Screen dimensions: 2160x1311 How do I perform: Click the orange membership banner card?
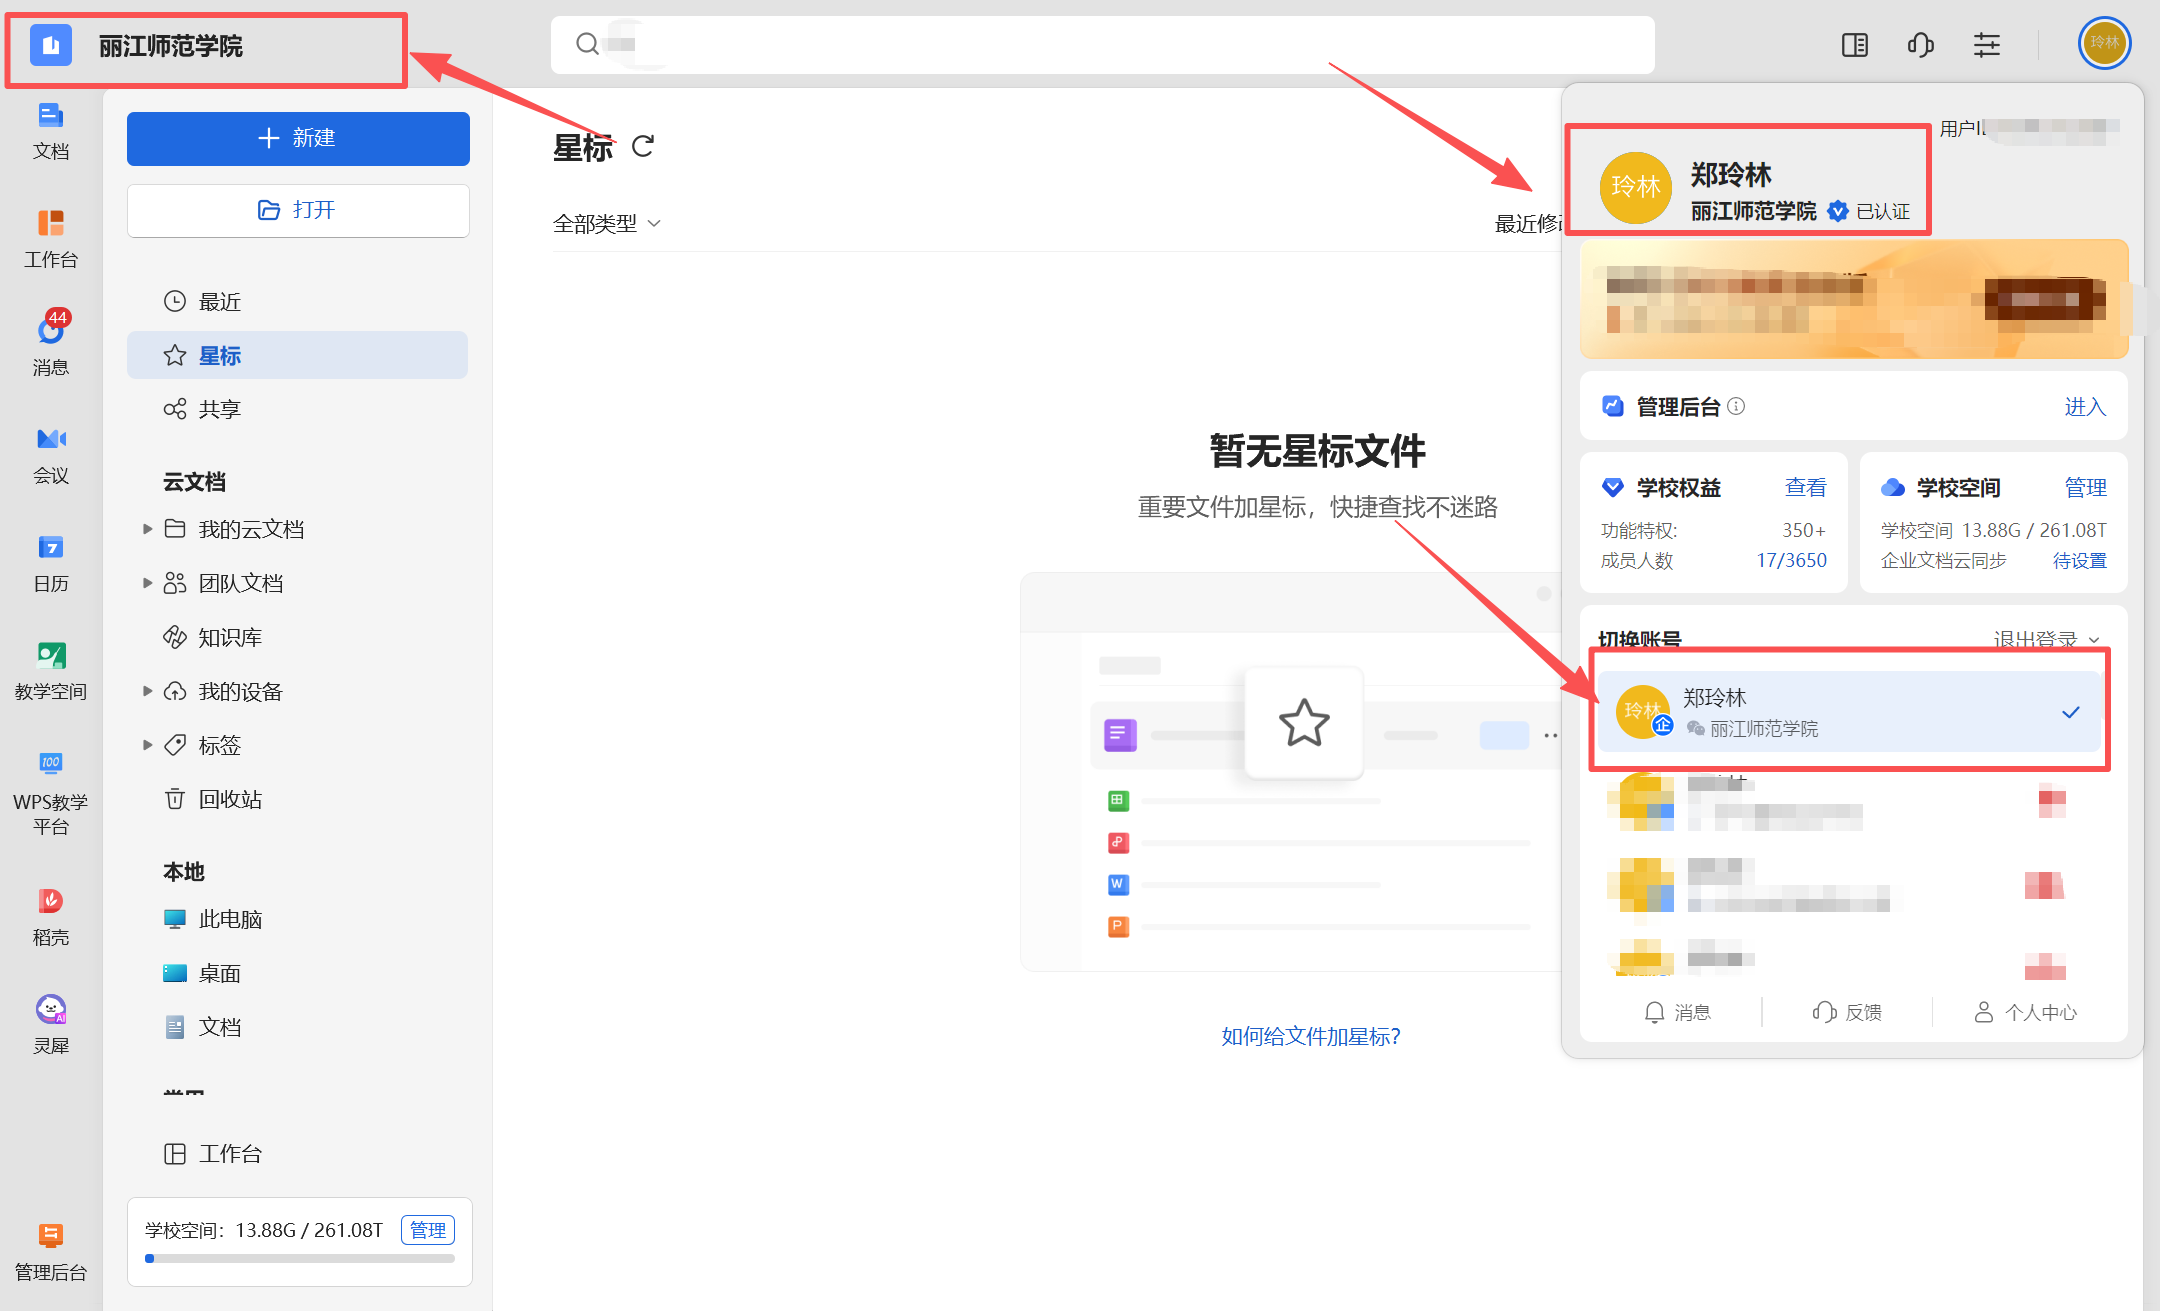(1854, 299)
